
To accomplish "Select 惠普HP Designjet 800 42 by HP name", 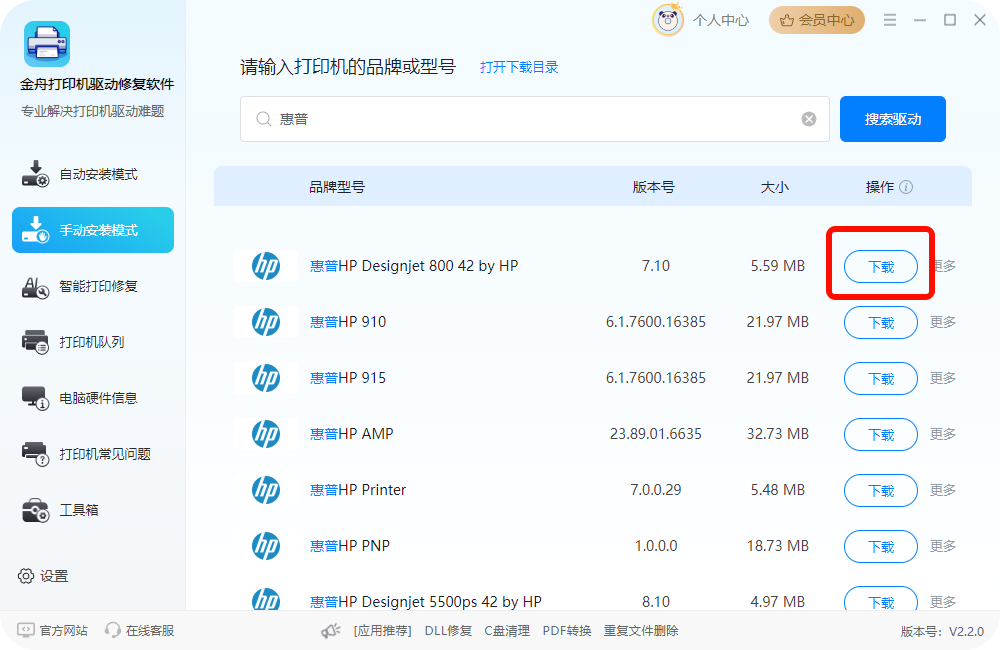I will (414, 266).
